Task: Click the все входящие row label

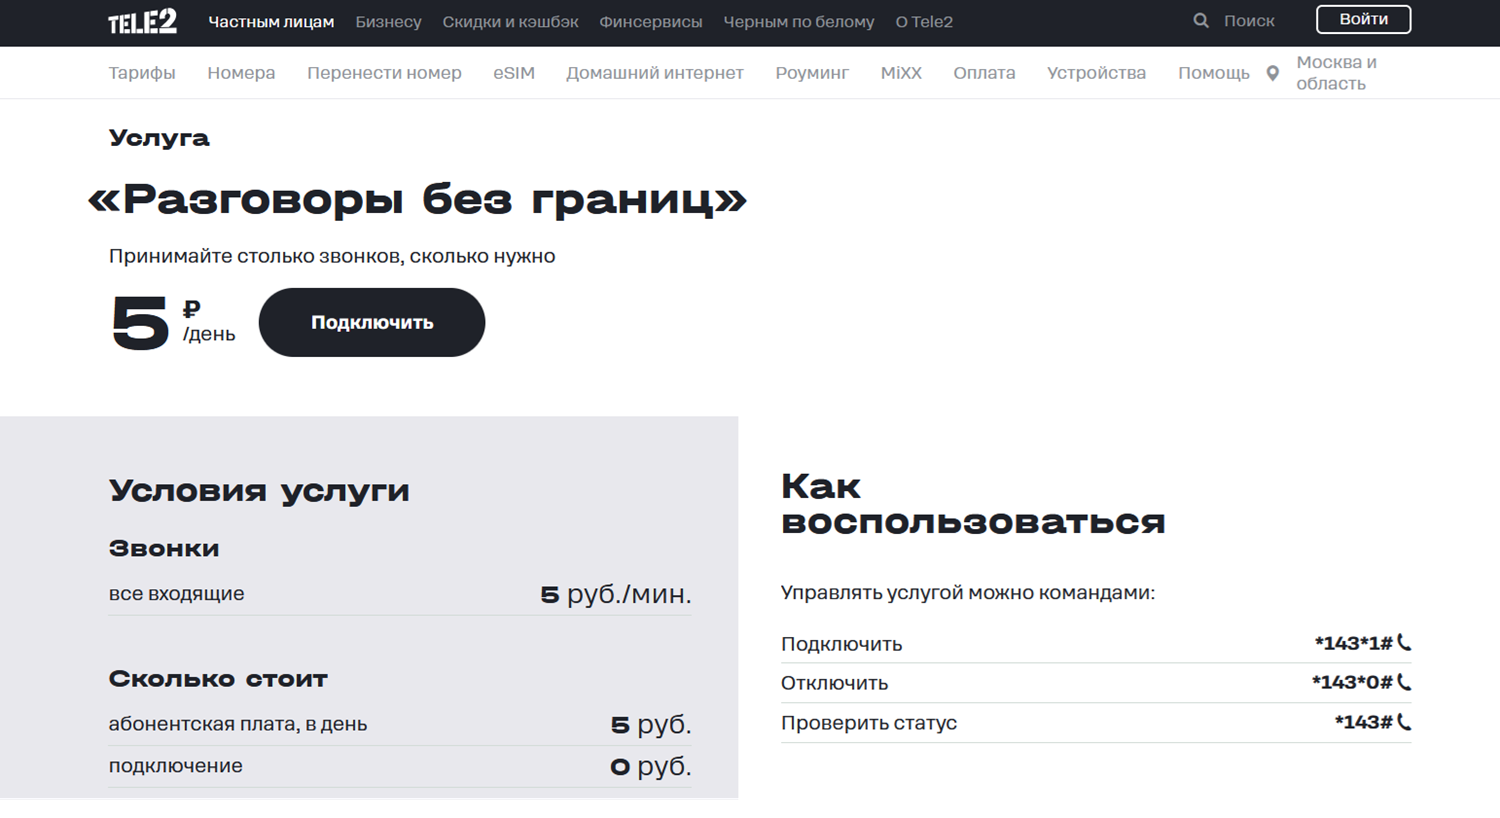Action: 176,593
